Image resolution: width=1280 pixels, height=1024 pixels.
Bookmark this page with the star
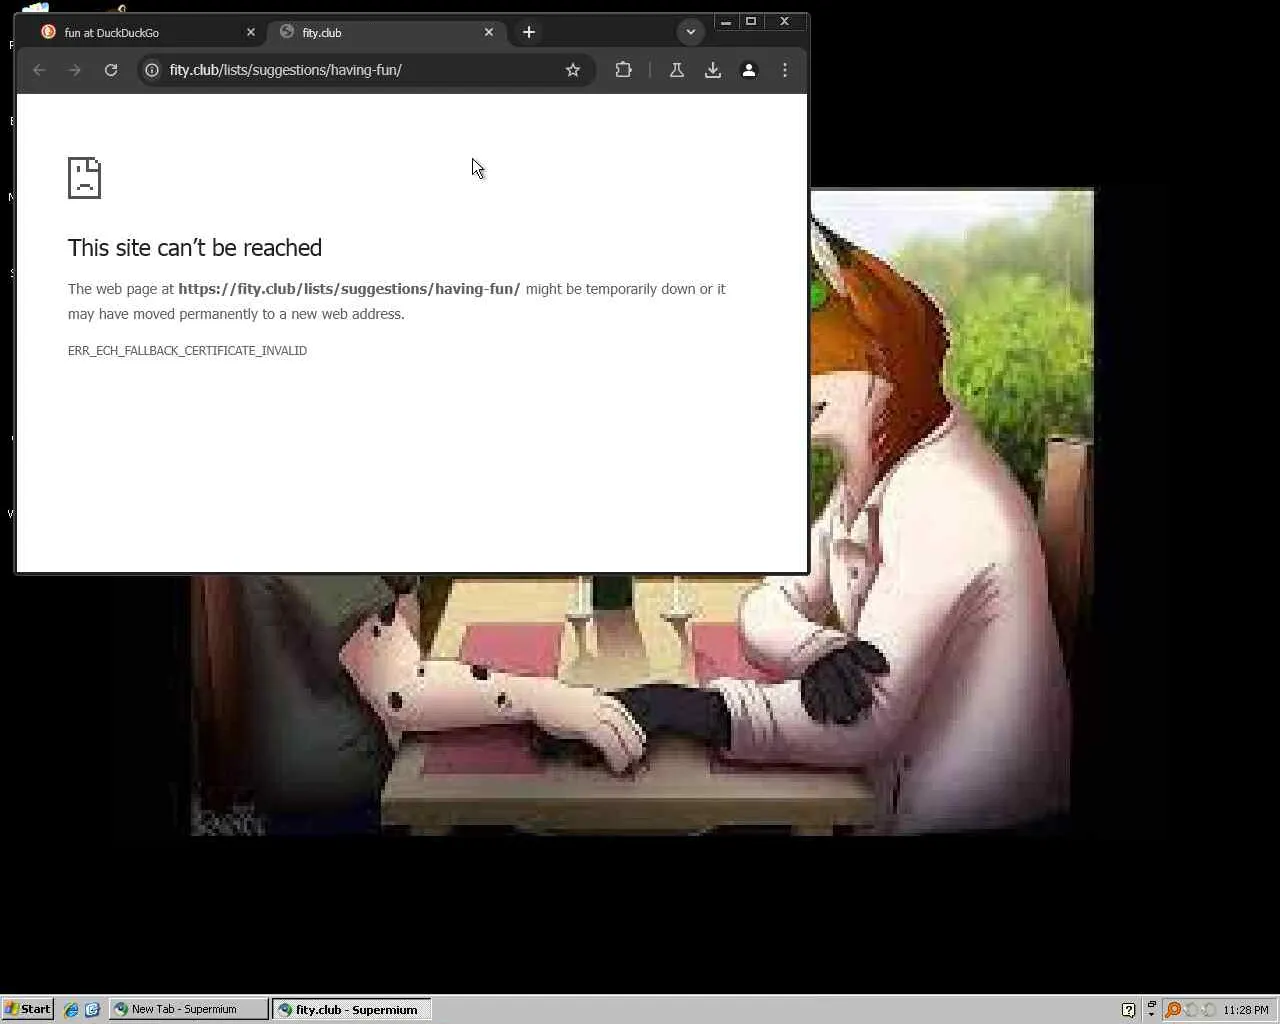pyautogui.click(x=573, y=70)
